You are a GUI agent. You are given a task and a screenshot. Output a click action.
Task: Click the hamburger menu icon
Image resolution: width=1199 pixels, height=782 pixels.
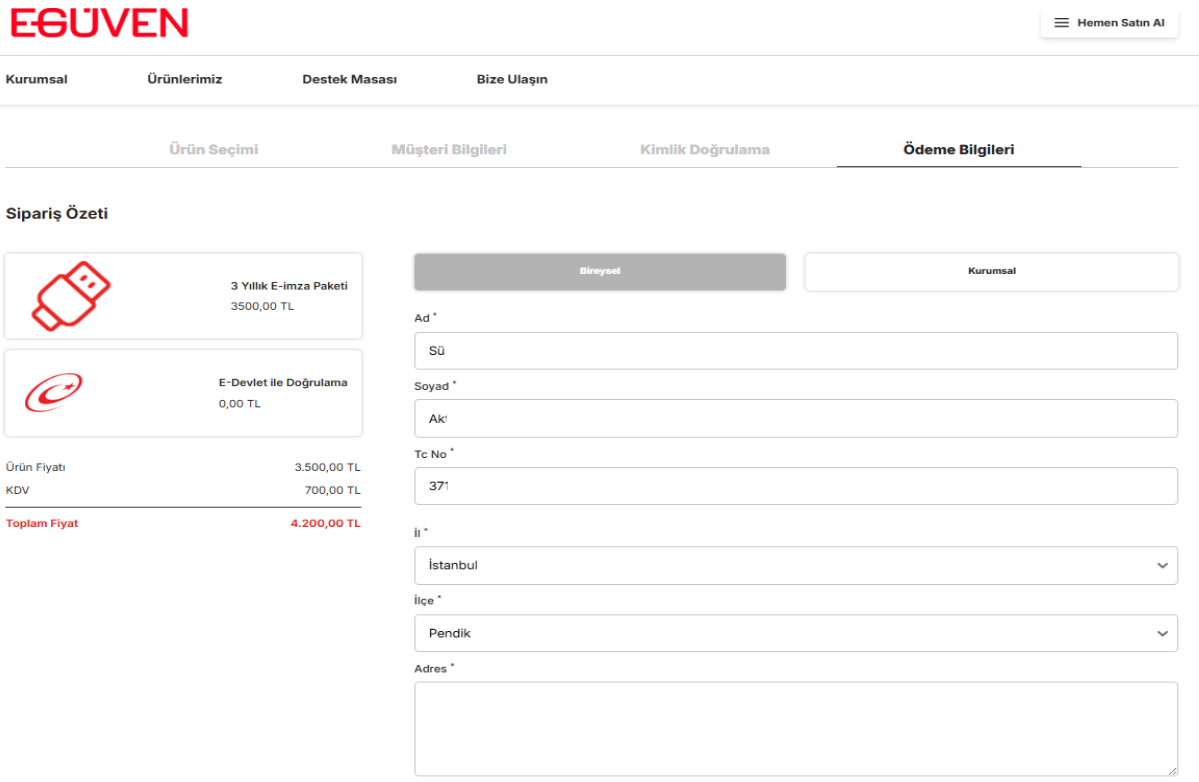(1061, 23)
